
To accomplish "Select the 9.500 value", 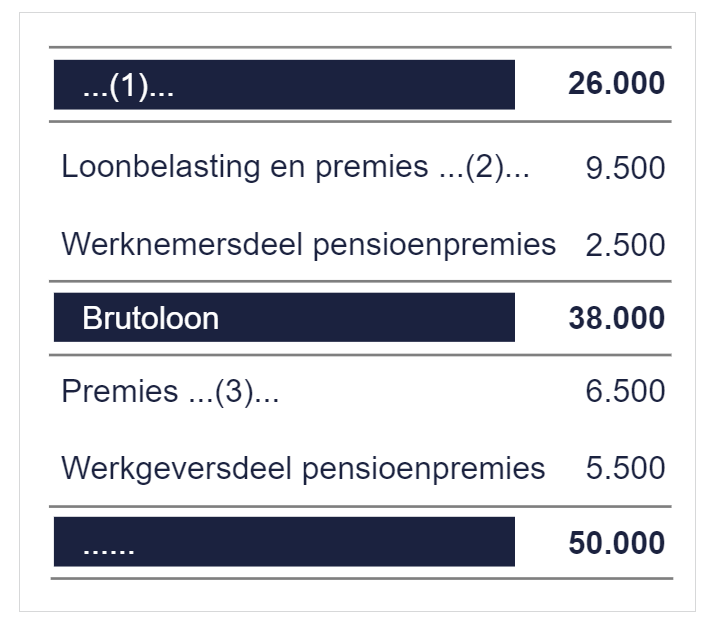I will (x=625, y=168).
